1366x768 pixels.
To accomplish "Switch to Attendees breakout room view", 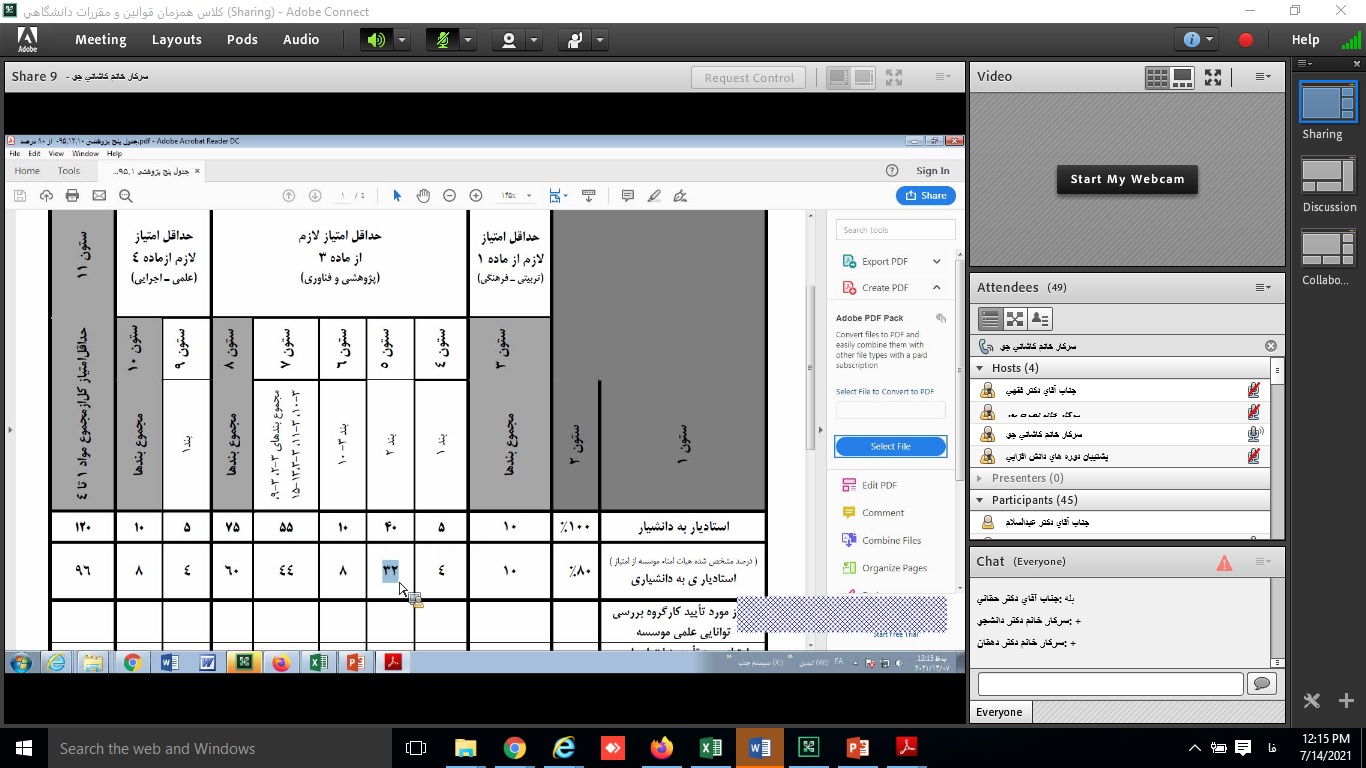I will tap(1015, 319).
